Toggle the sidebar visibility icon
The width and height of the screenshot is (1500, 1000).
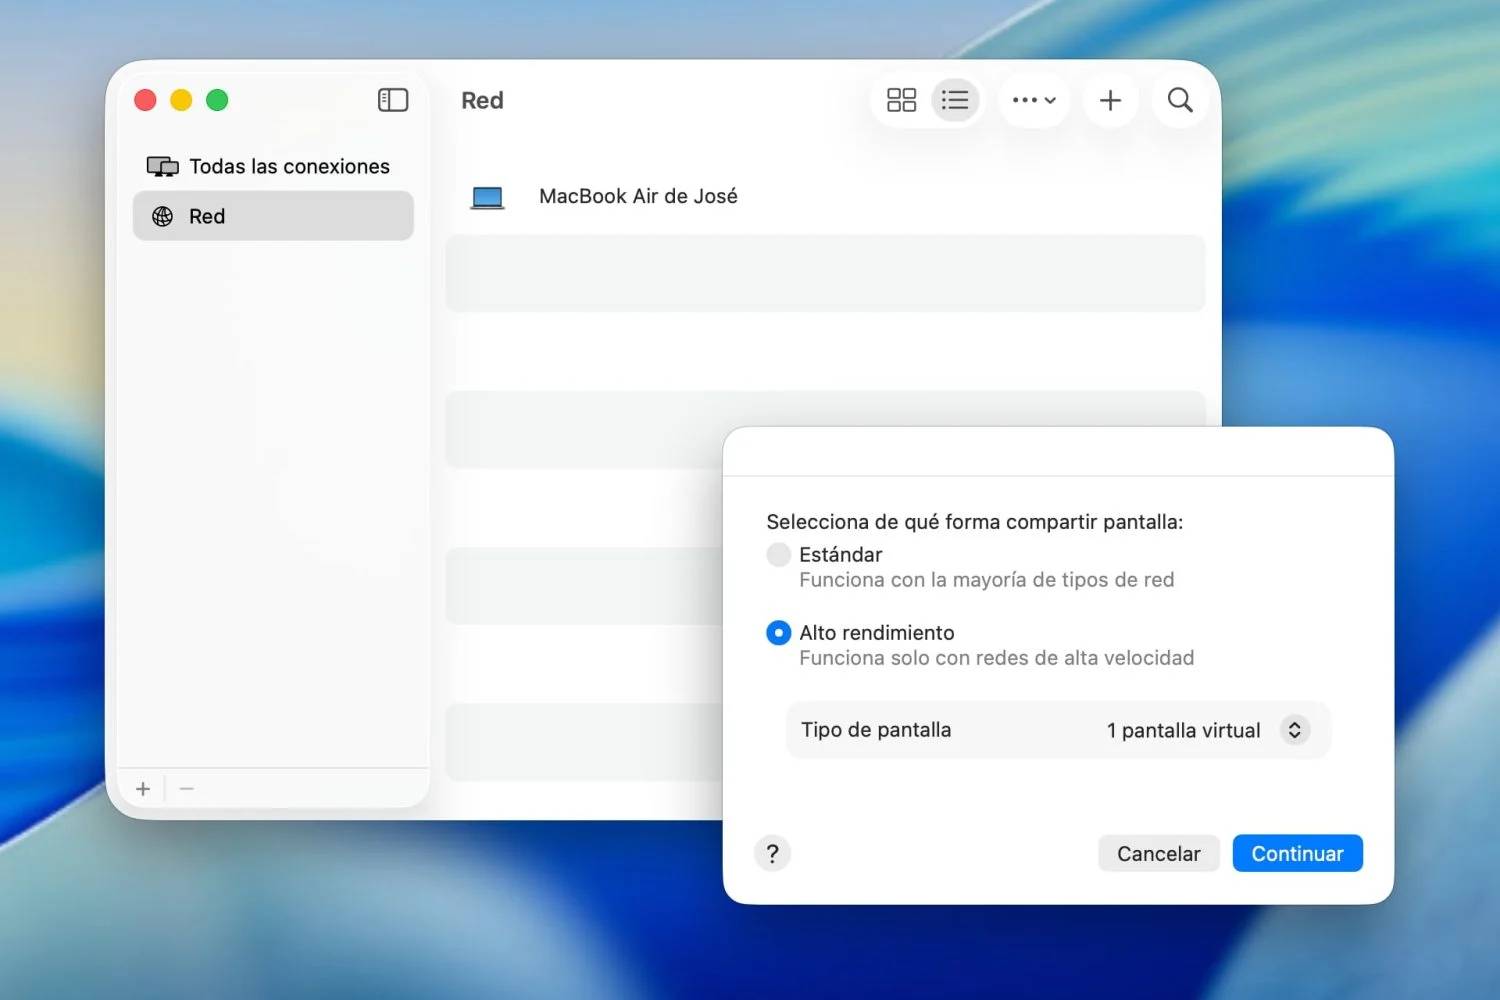pyautogui.click(x=393, y=100)
